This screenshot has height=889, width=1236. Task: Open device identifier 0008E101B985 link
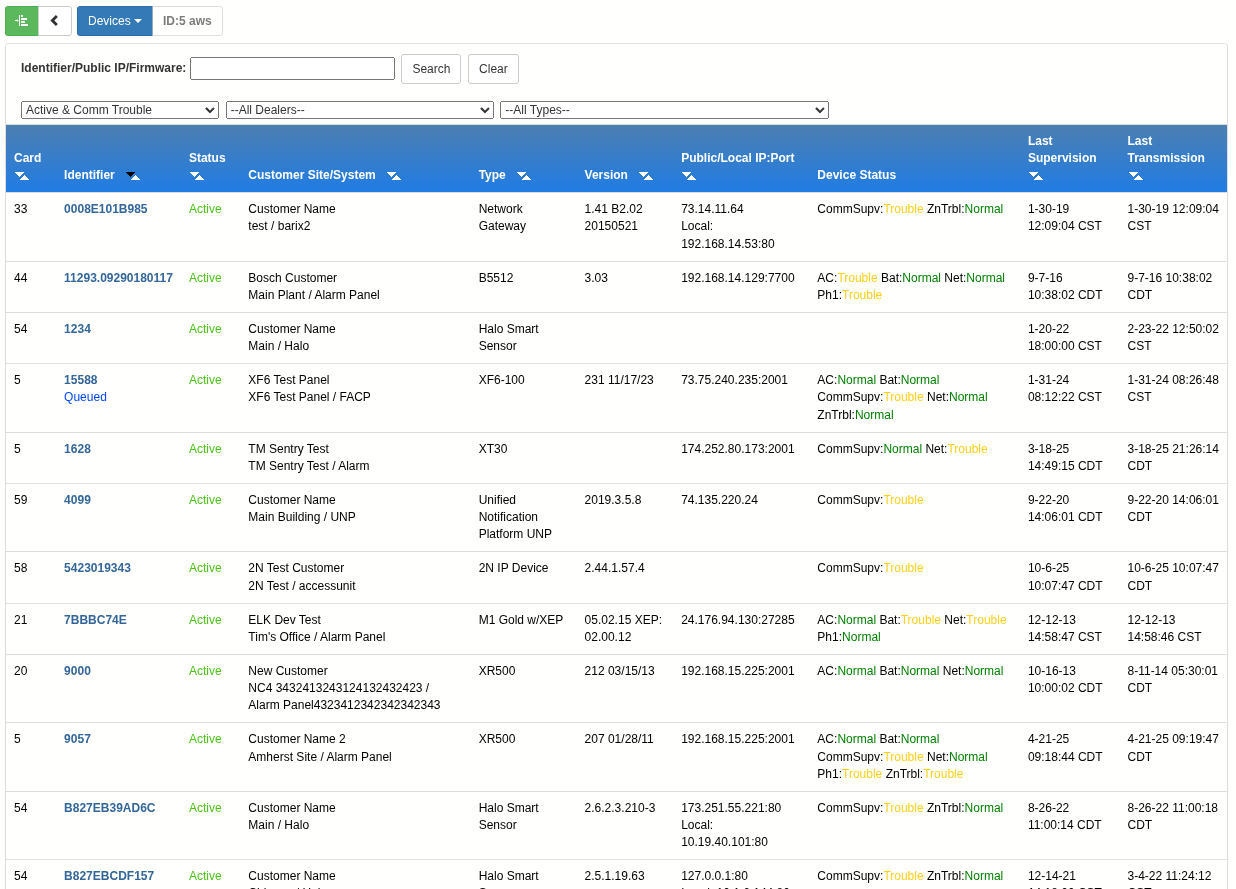point(105,209)
